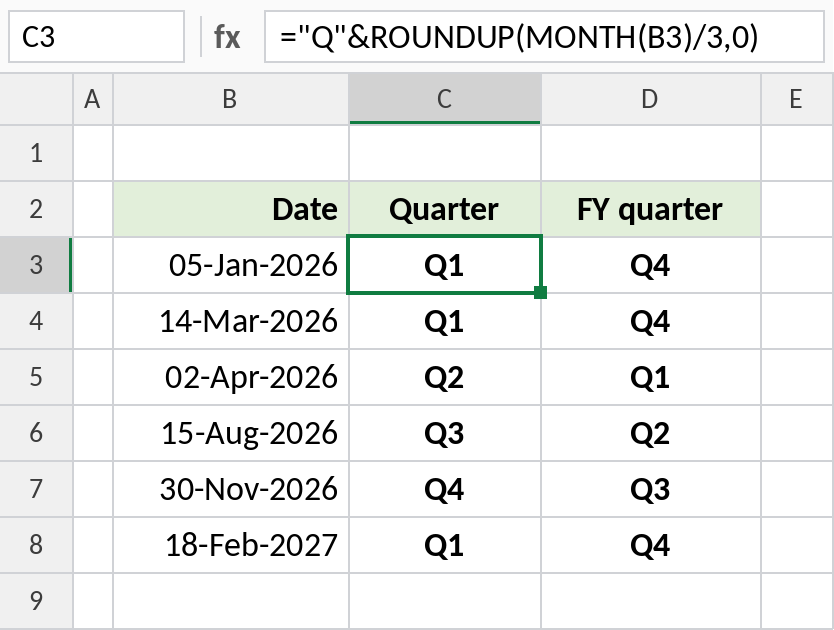Select column E header
Image resolution: width=834 pixels, height=630 pixels.
pyautogui.click(x=797, y=99)
